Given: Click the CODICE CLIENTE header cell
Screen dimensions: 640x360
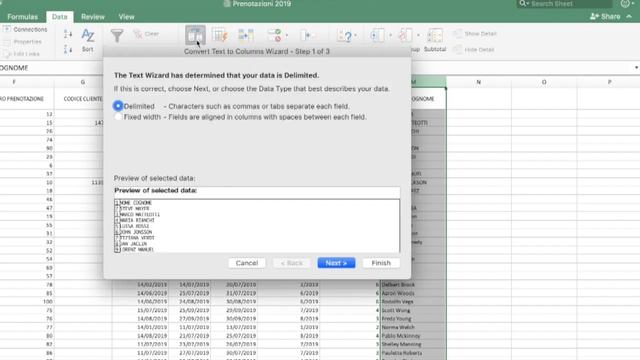Looking at the screenshot, I should click(83, 99).
